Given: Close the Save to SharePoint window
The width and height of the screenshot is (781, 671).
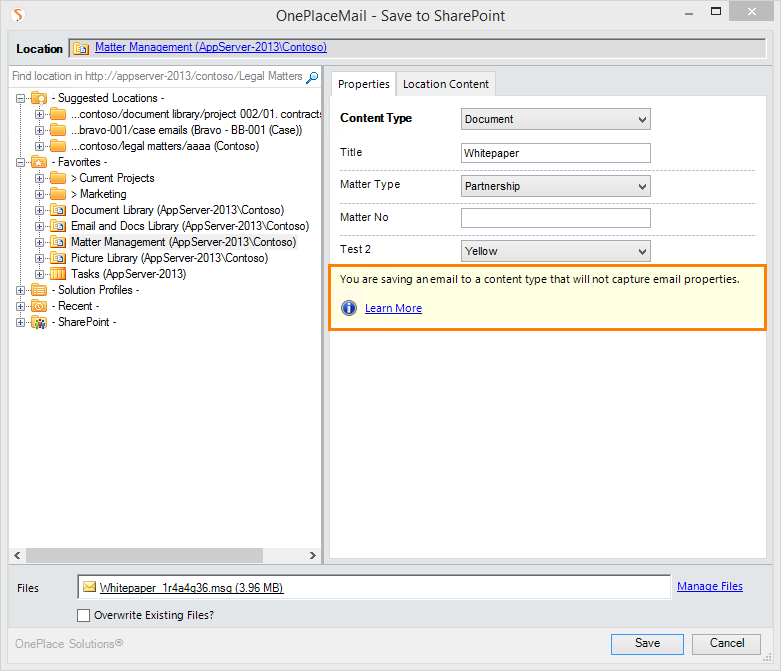Looking at the screenshot, I should [x=751, y=11].
